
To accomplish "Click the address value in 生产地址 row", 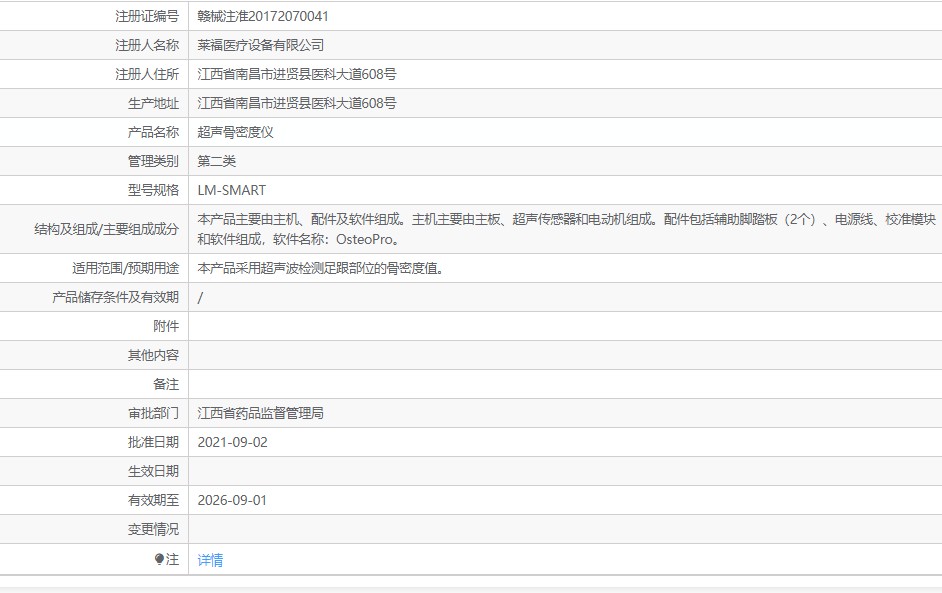I will tap(297, 103).
